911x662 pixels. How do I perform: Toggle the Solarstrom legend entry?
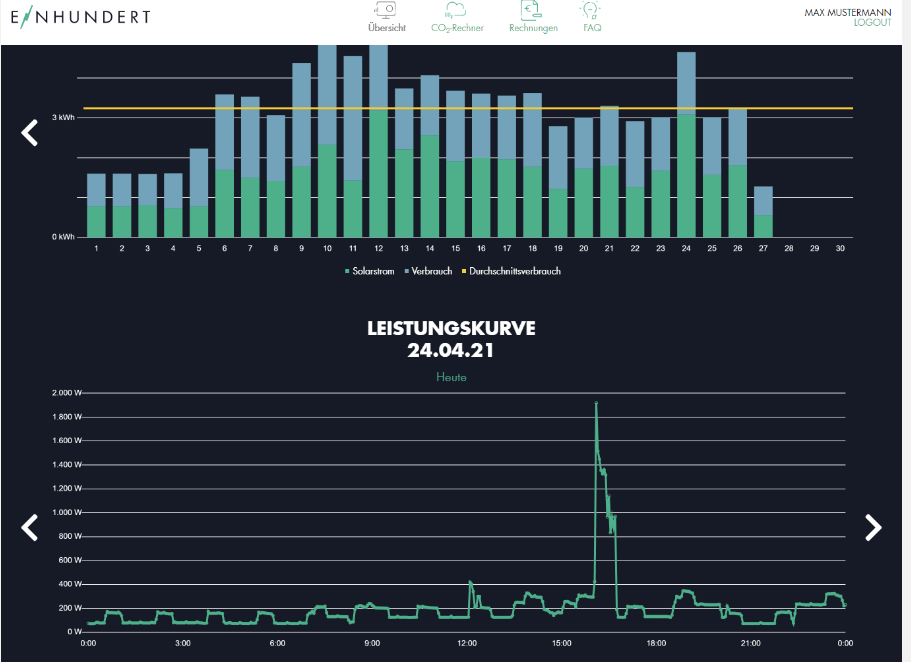click(370, 271)
